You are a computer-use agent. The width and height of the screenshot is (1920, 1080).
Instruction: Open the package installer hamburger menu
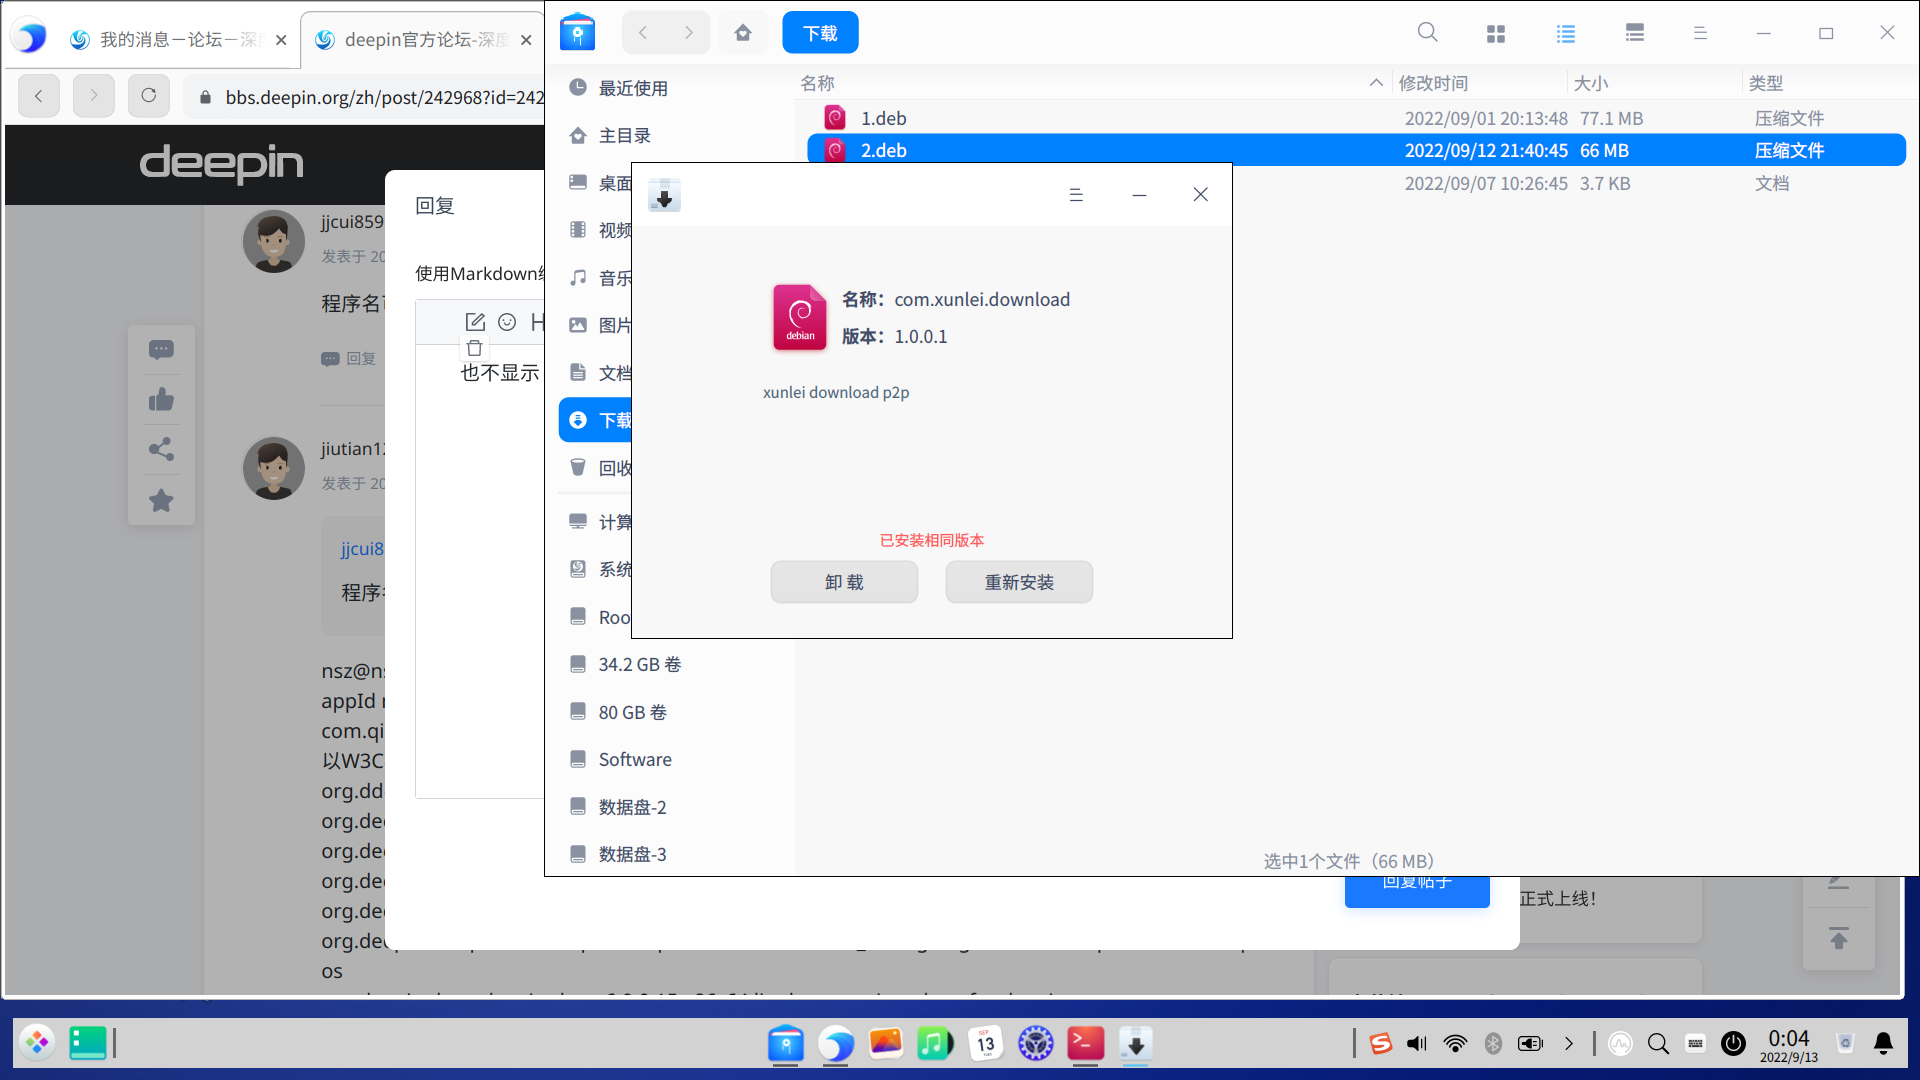pos(1076,195)
